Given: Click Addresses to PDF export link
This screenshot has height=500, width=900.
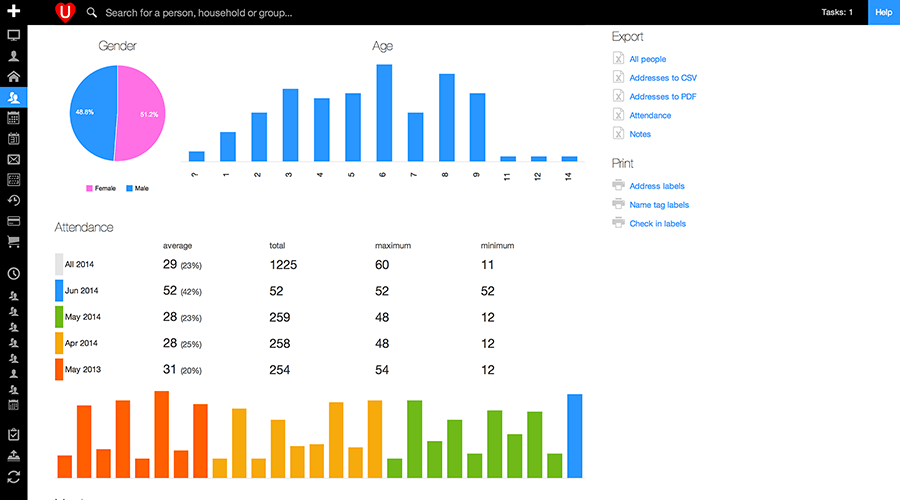Looking at the screenshot, I should coord(662,97).
